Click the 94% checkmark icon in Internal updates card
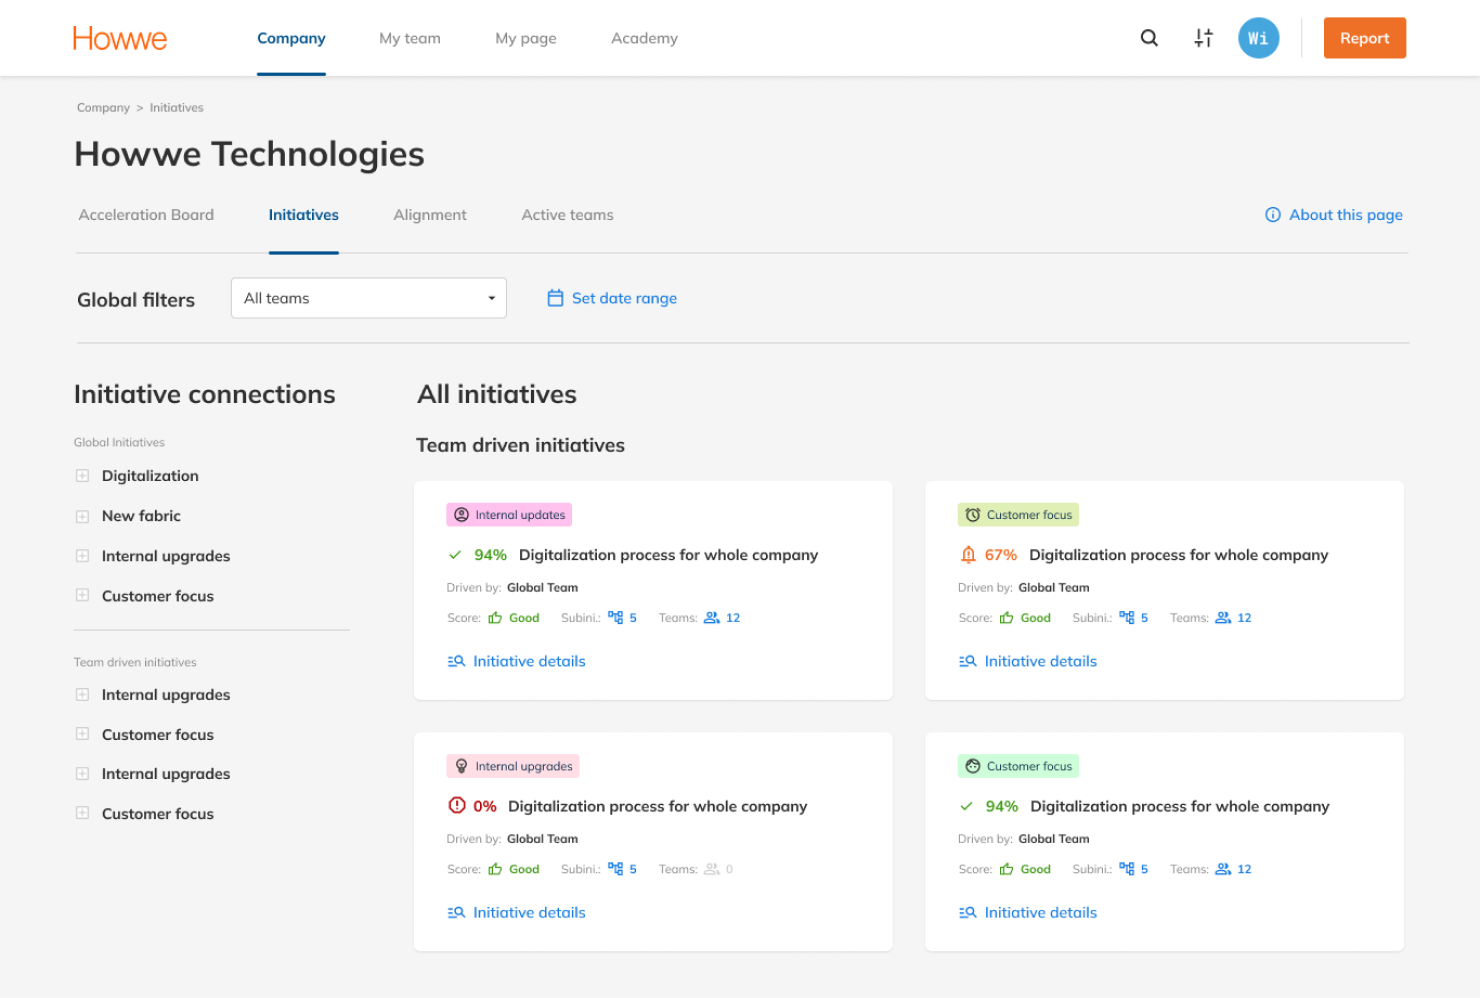The height and width of the screenshot is (998, 1480). (x=455, y=555)
